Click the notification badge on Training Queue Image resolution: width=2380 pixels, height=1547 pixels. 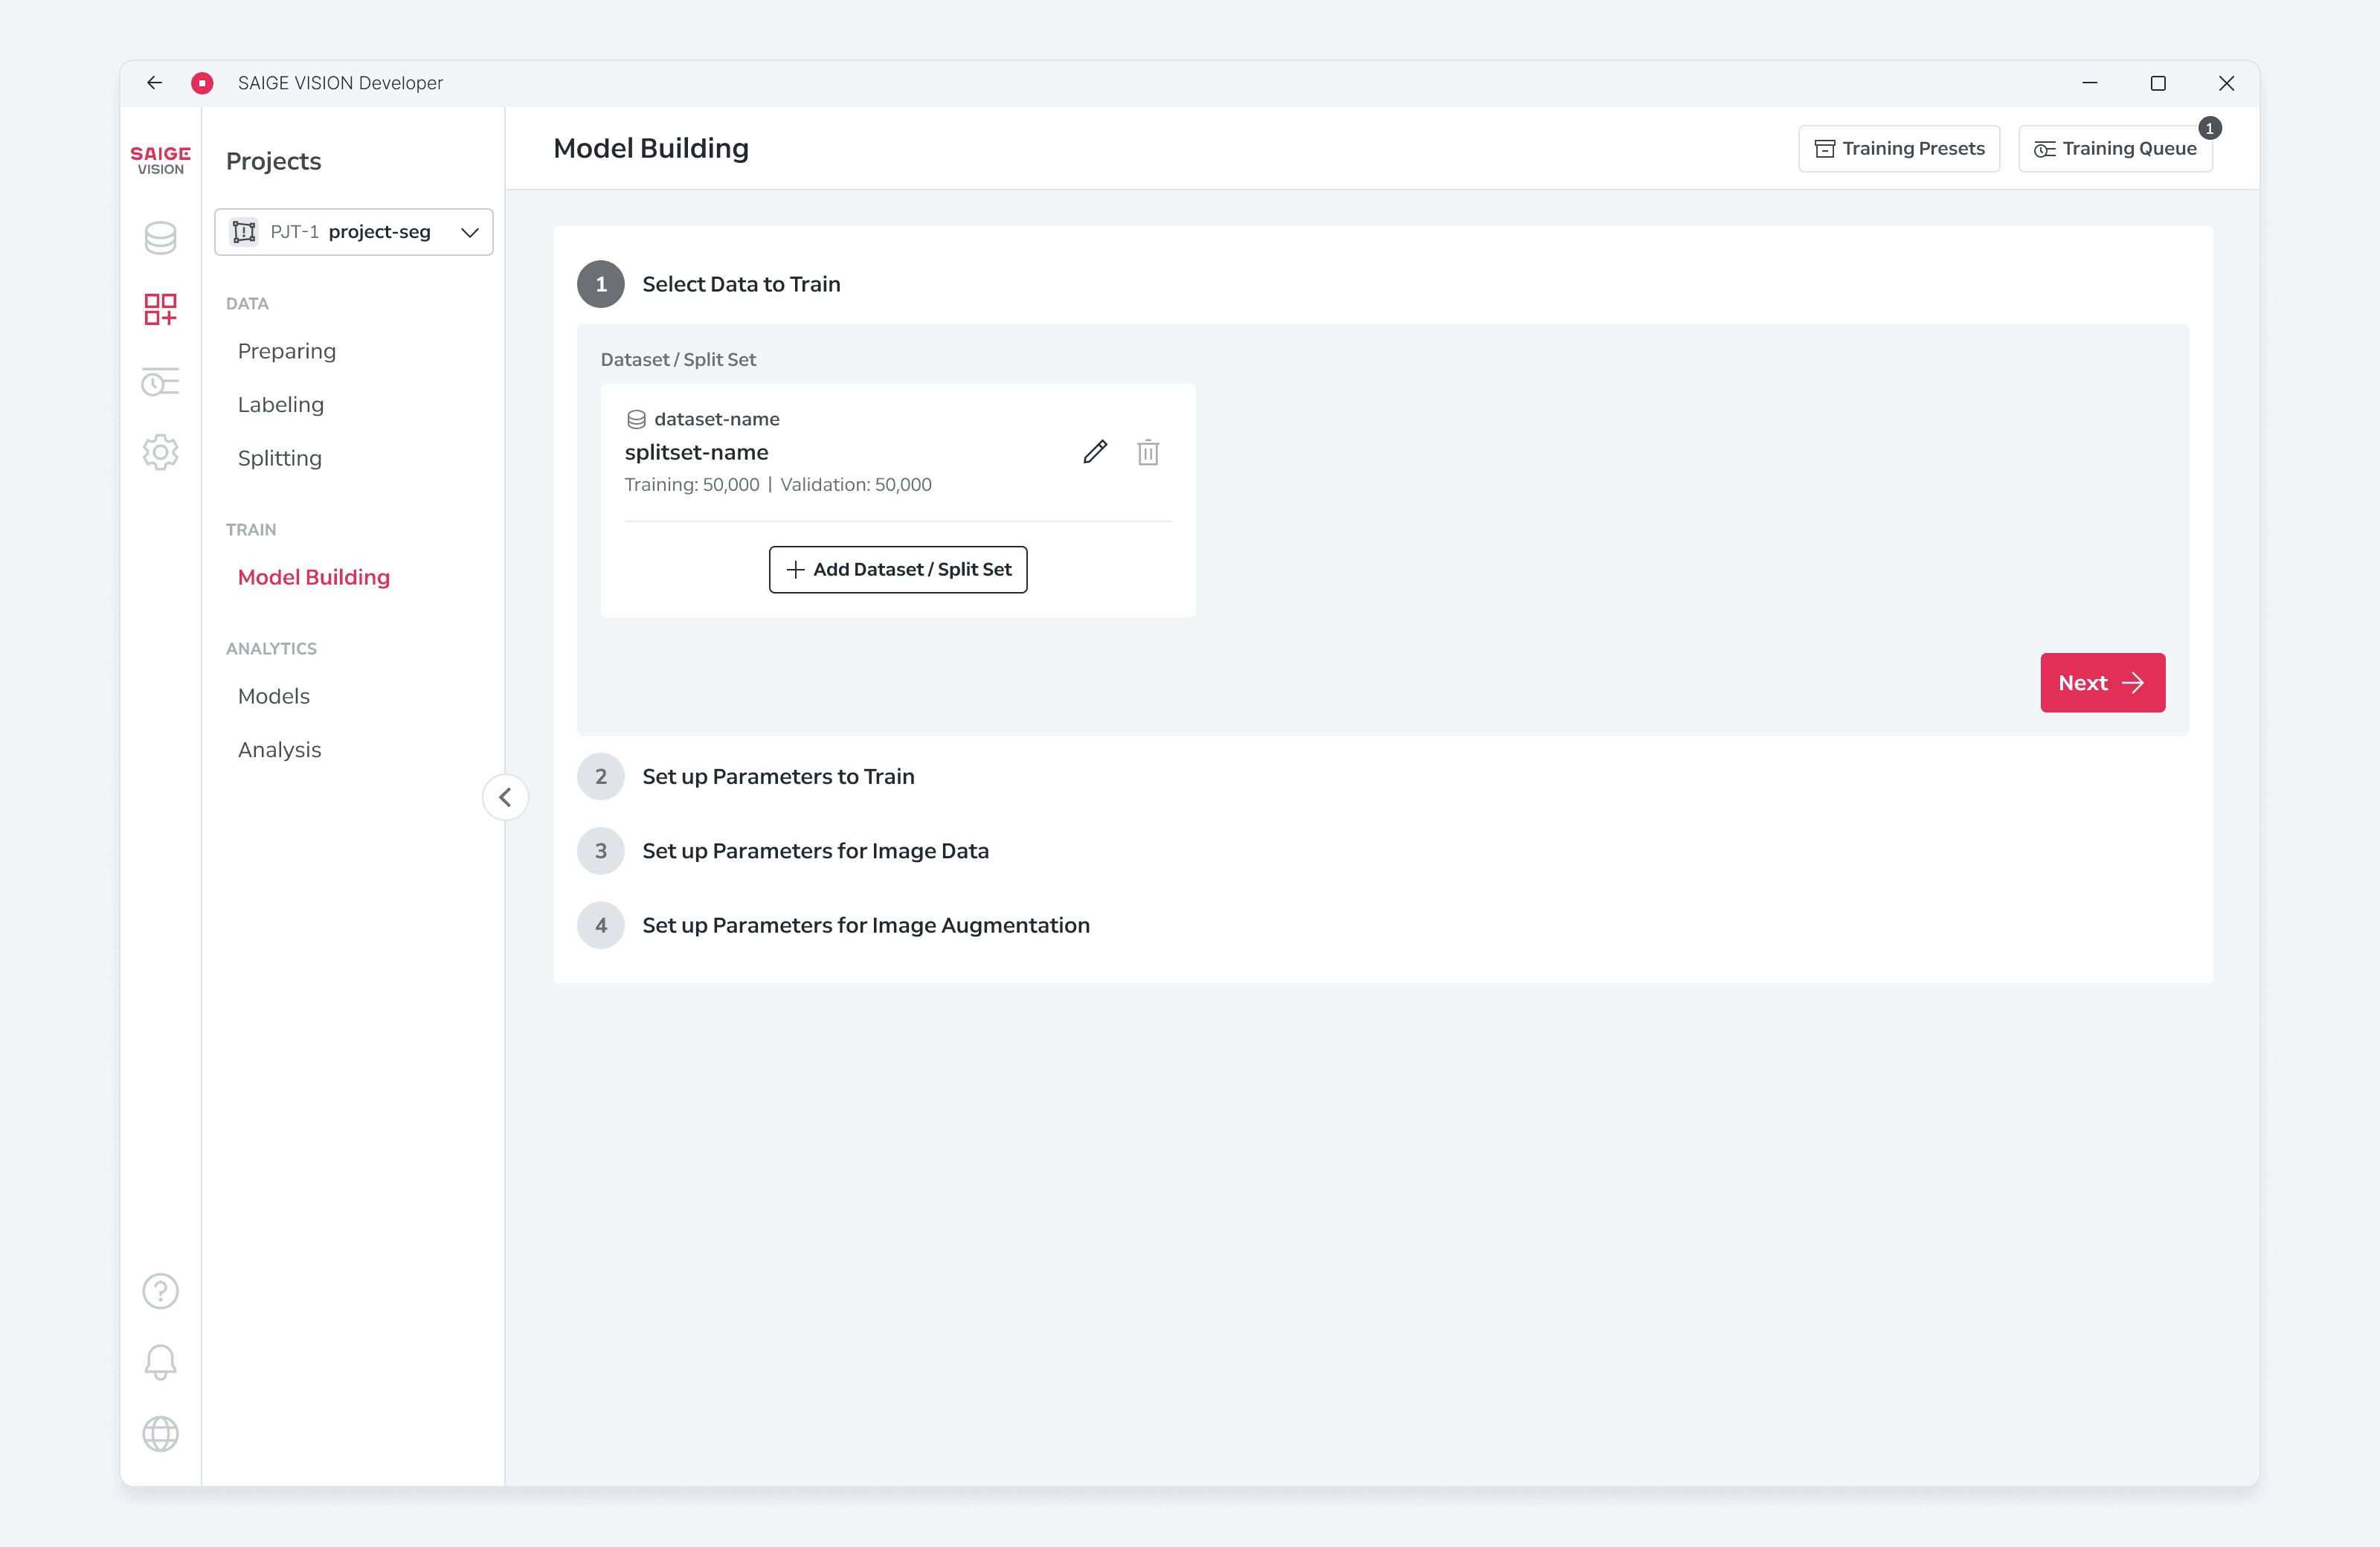click(2210, 128)
